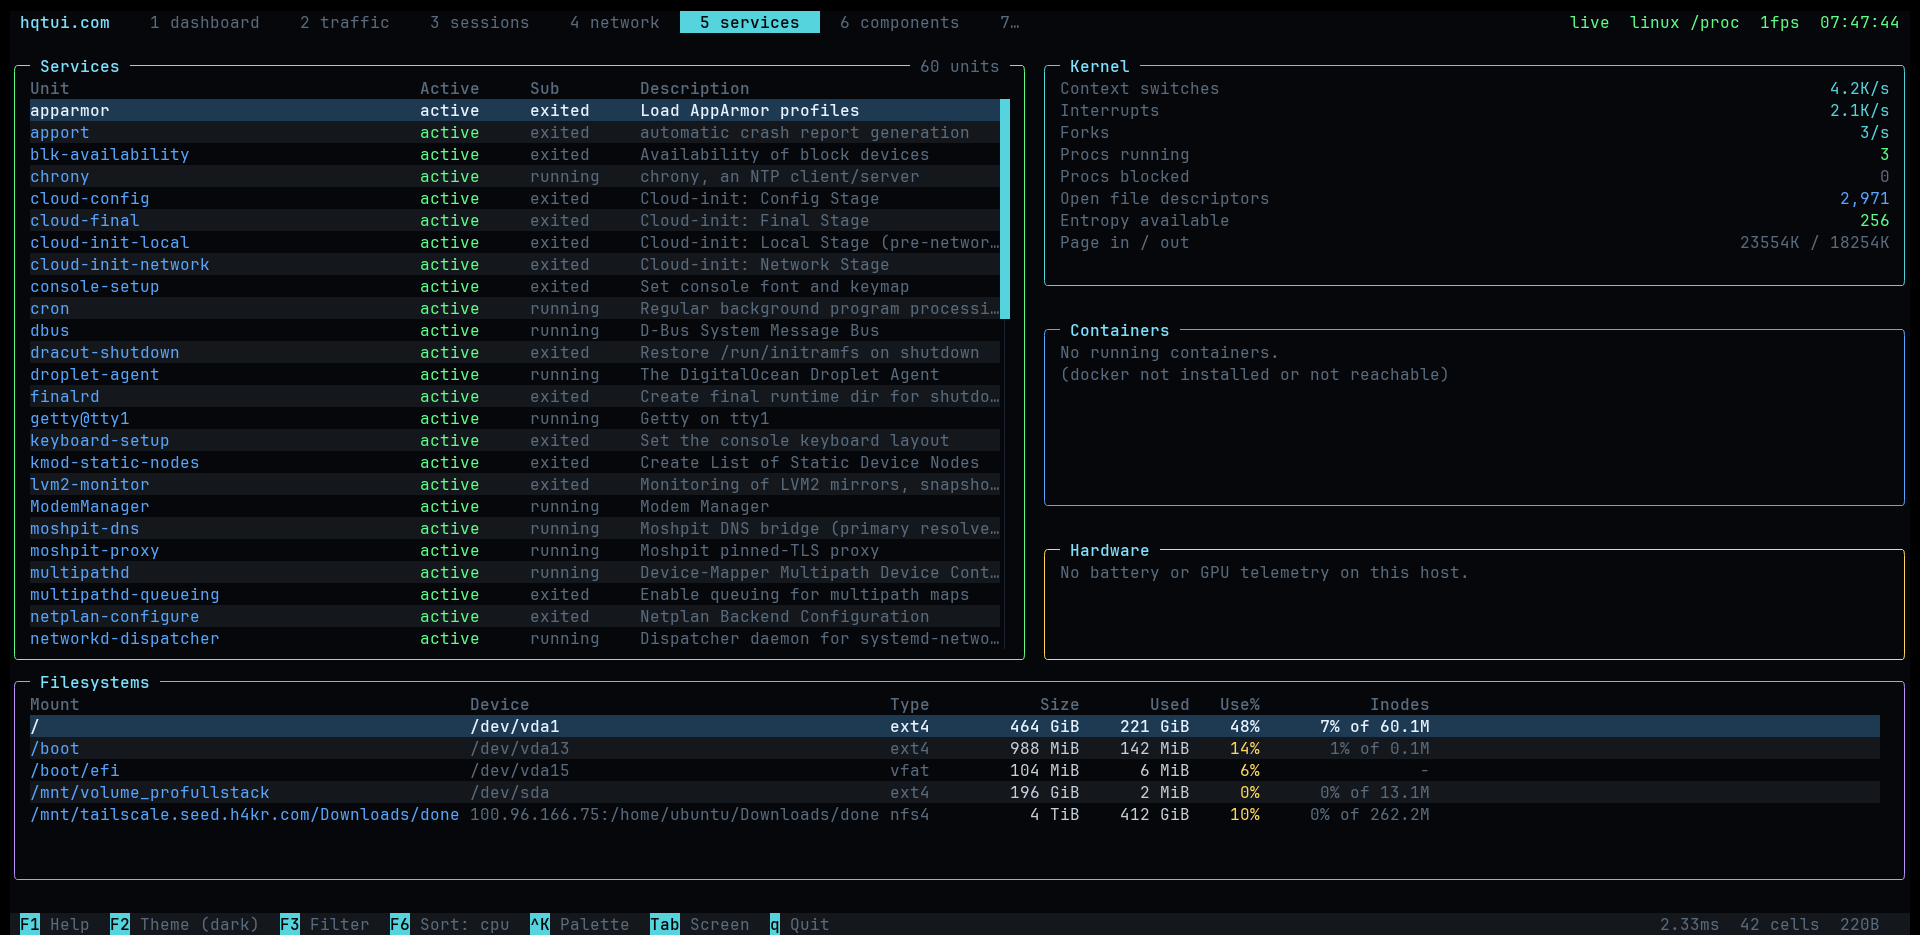This screenshot has height=935, width=1920.
Task: Select the kmod-static-nodes unit
Action: (x=515, y=462)
